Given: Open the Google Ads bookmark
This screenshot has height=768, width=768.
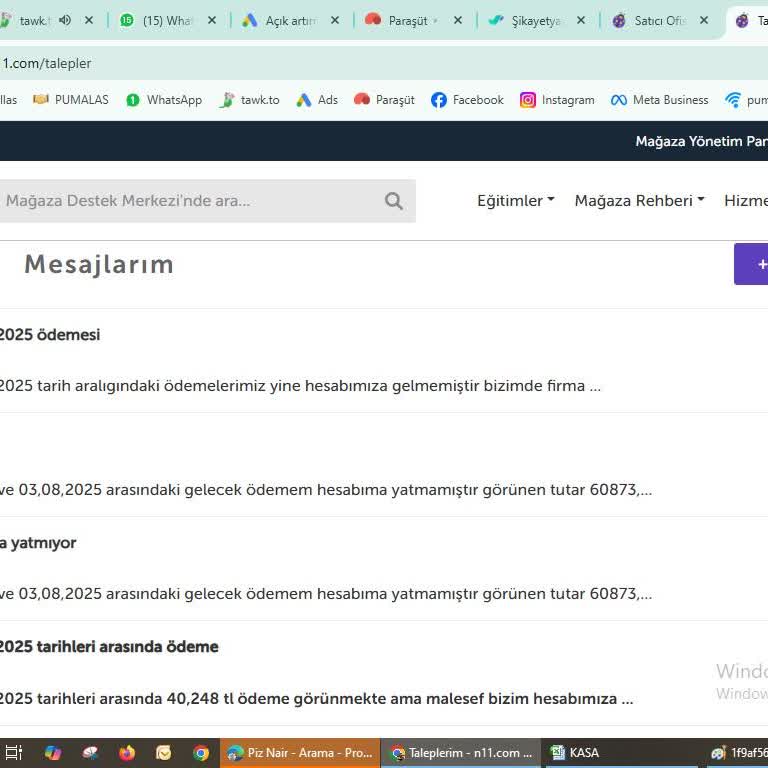Looking at the screenshot, I should coord(317,100).
